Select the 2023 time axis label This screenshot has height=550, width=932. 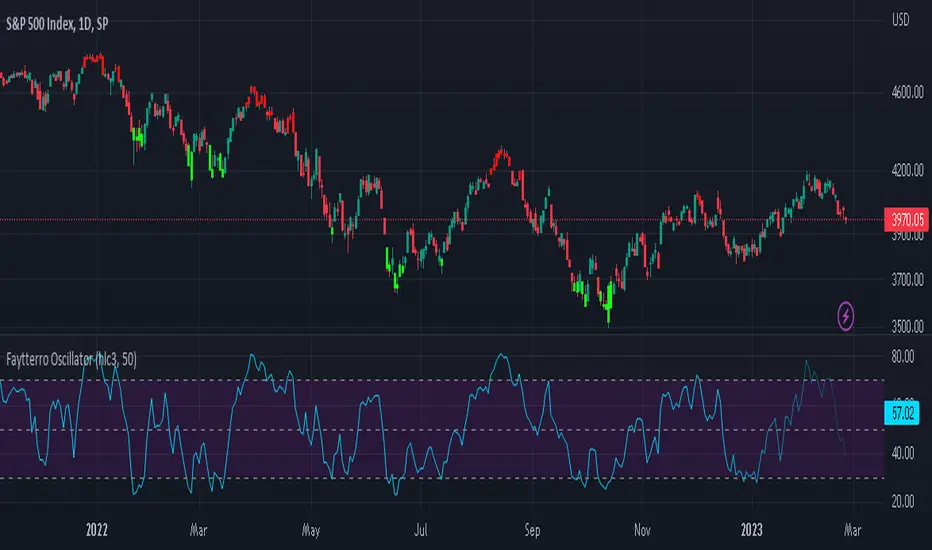coord(751,530)
